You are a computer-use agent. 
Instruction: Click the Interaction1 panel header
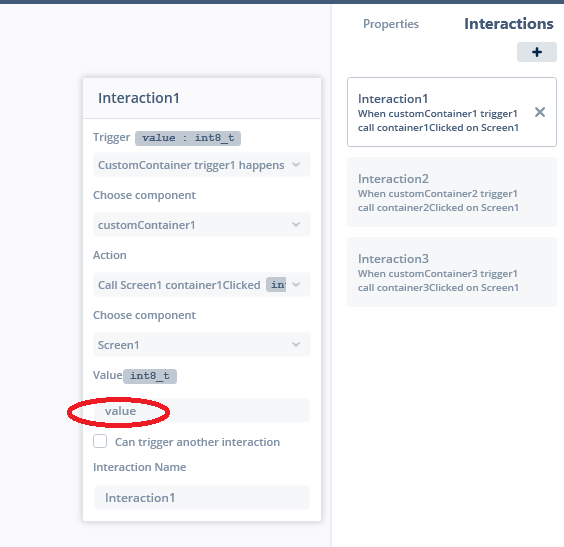tap(202, 98)
